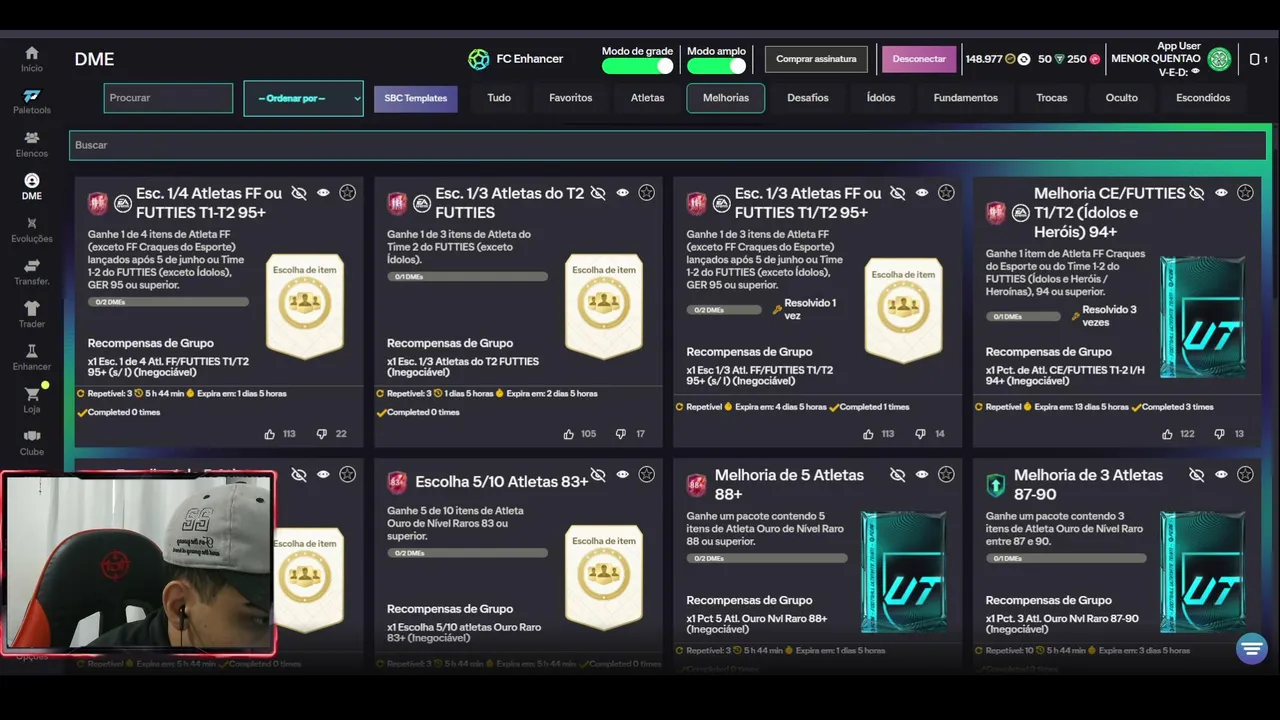1280x720 pixels.
Task: Star the Escolha 5/10 Atletas 83+ card
Action: (647, 475)
